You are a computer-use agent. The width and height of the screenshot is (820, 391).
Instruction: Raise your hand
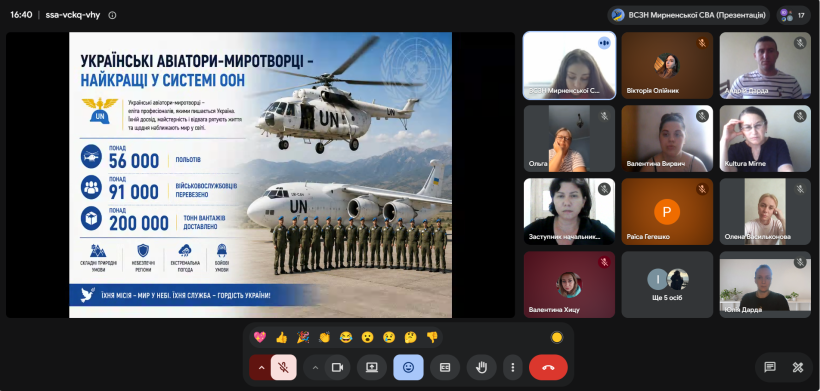[482, 367]
